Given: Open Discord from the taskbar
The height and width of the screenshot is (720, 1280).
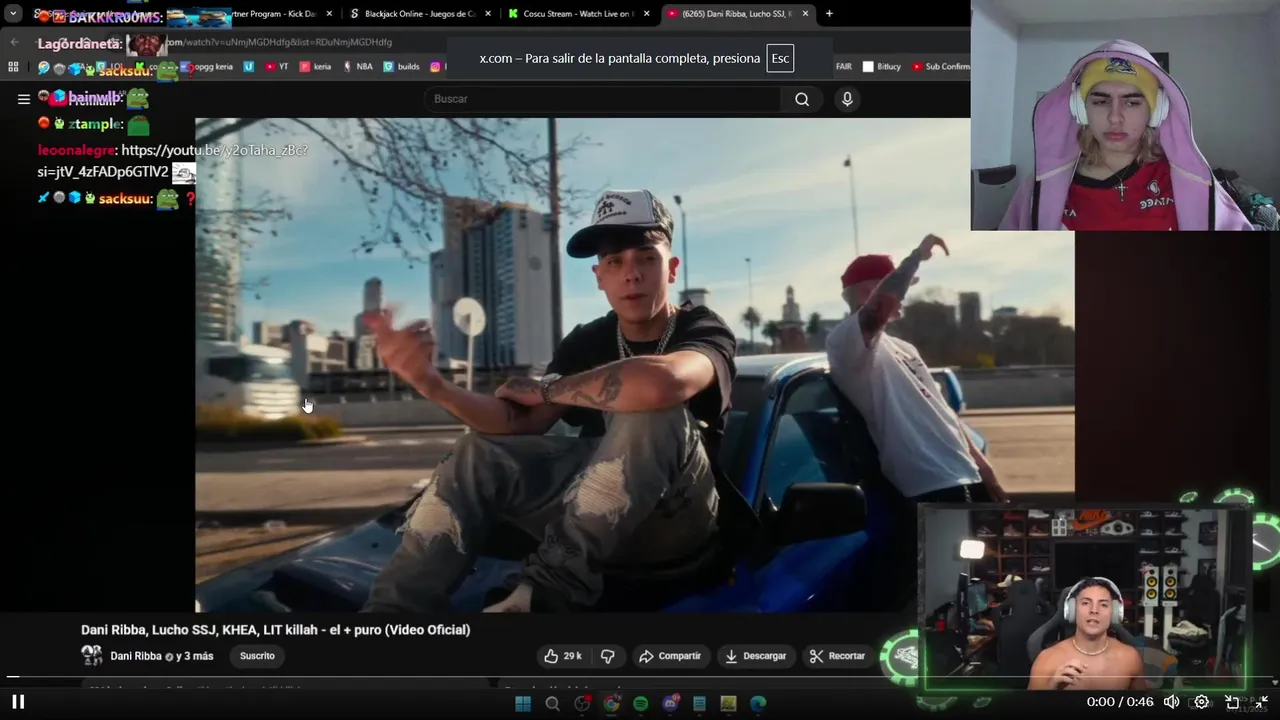Looking at the screenshot, I should click(x=670, y=703).
